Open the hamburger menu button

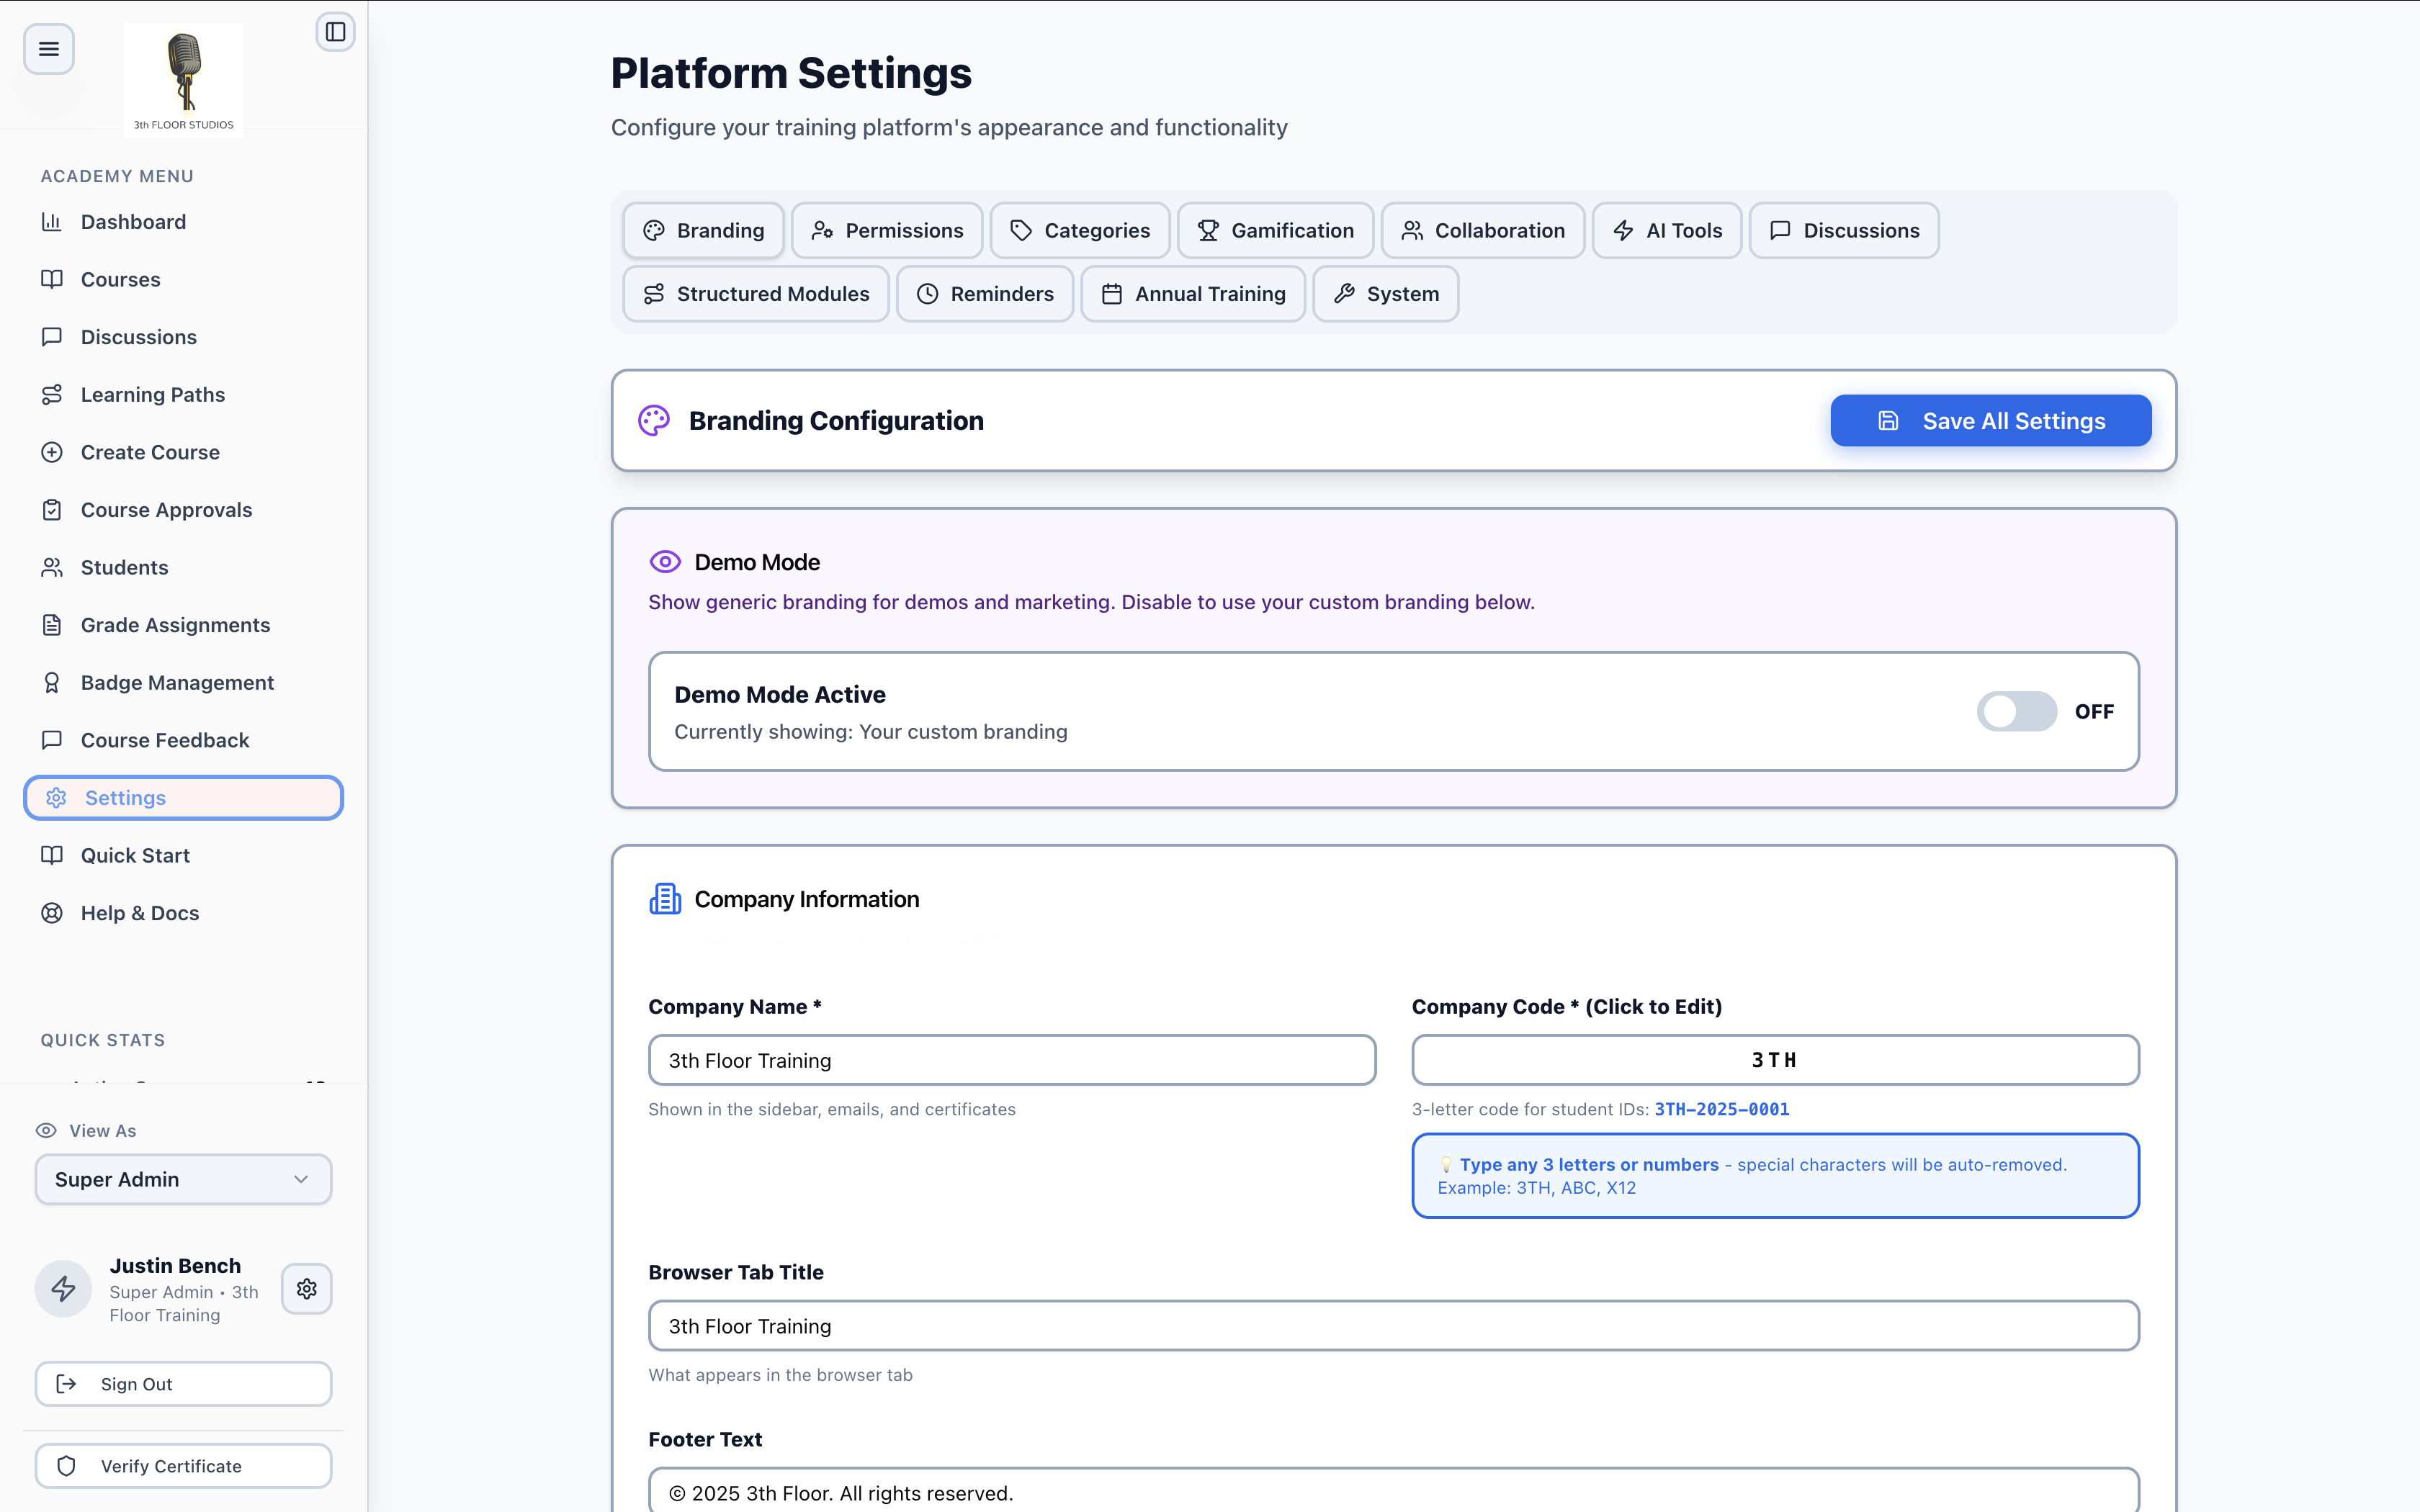(x=48, y=49)
